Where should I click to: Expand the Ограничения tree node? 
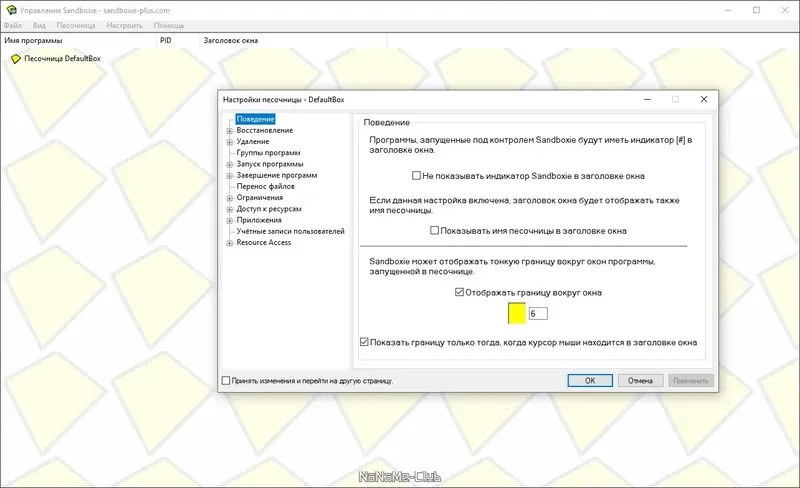230,199
